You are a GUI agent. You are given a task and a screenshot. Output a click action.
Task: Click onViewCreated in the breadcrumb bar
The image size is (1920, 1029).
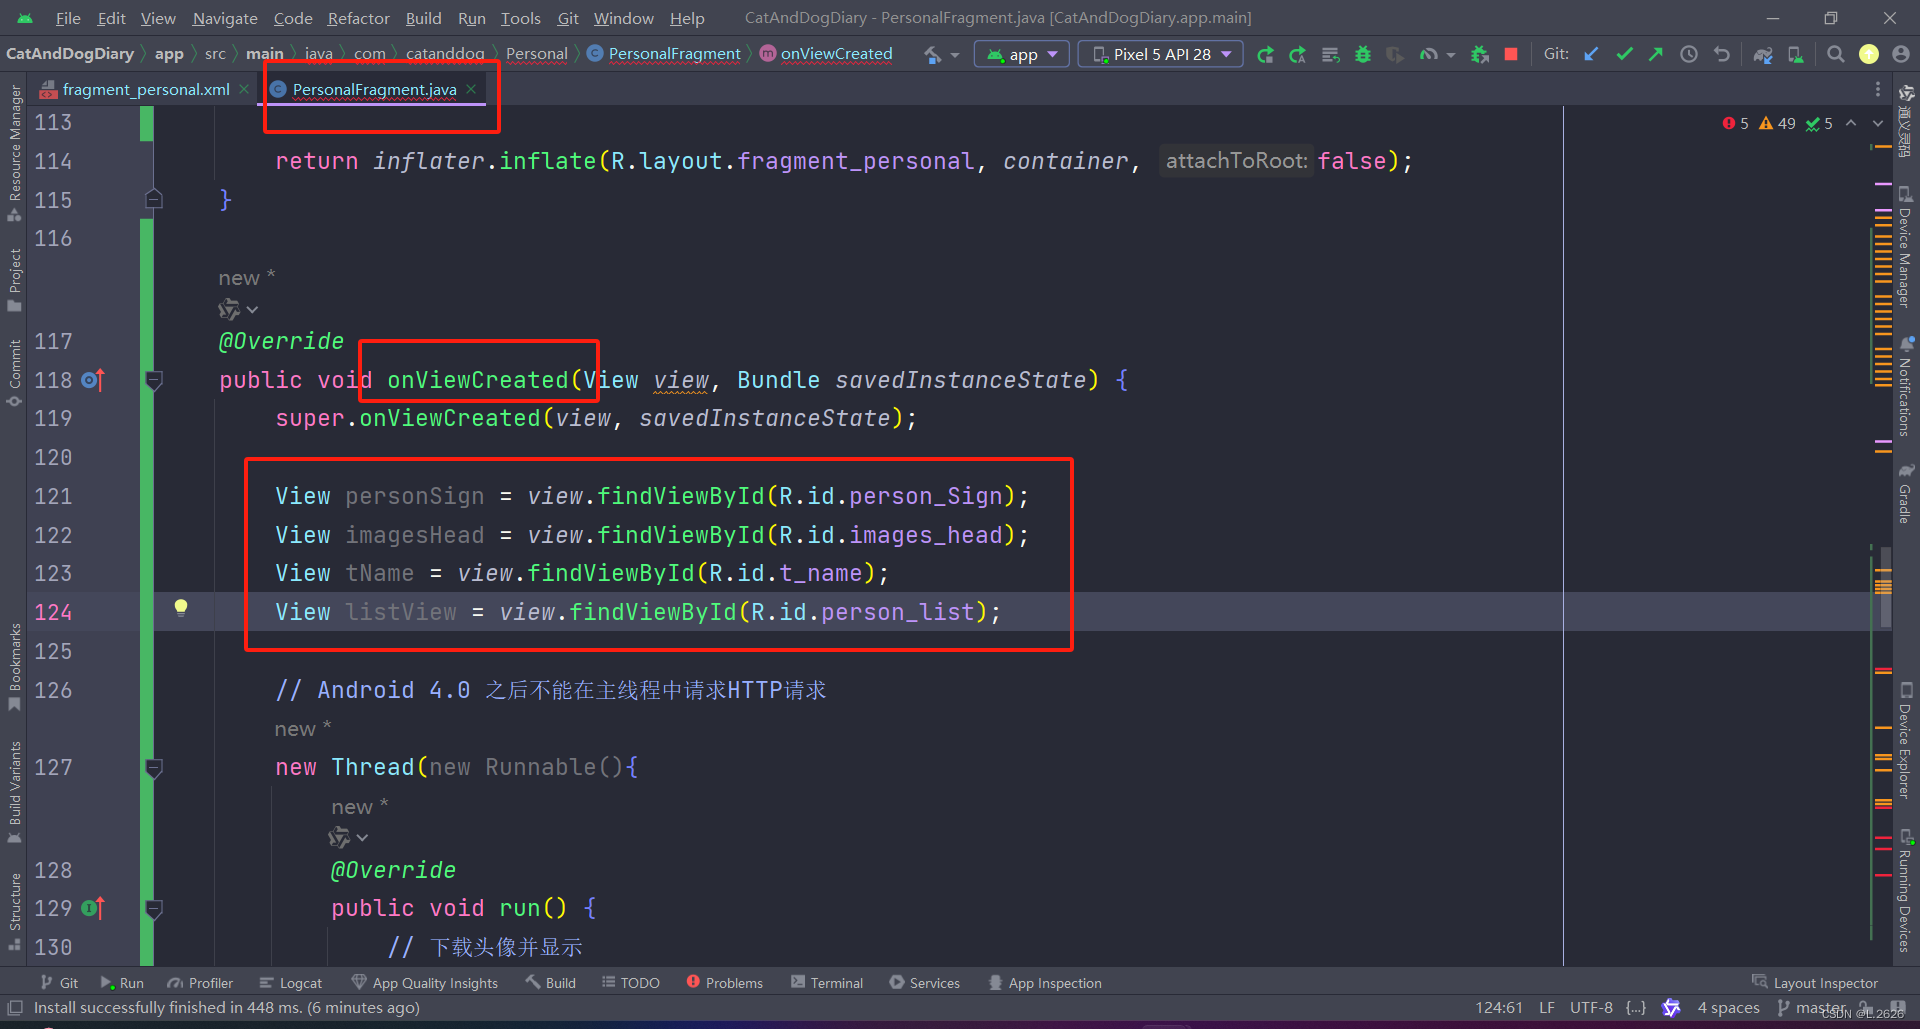tap(836, 53)
